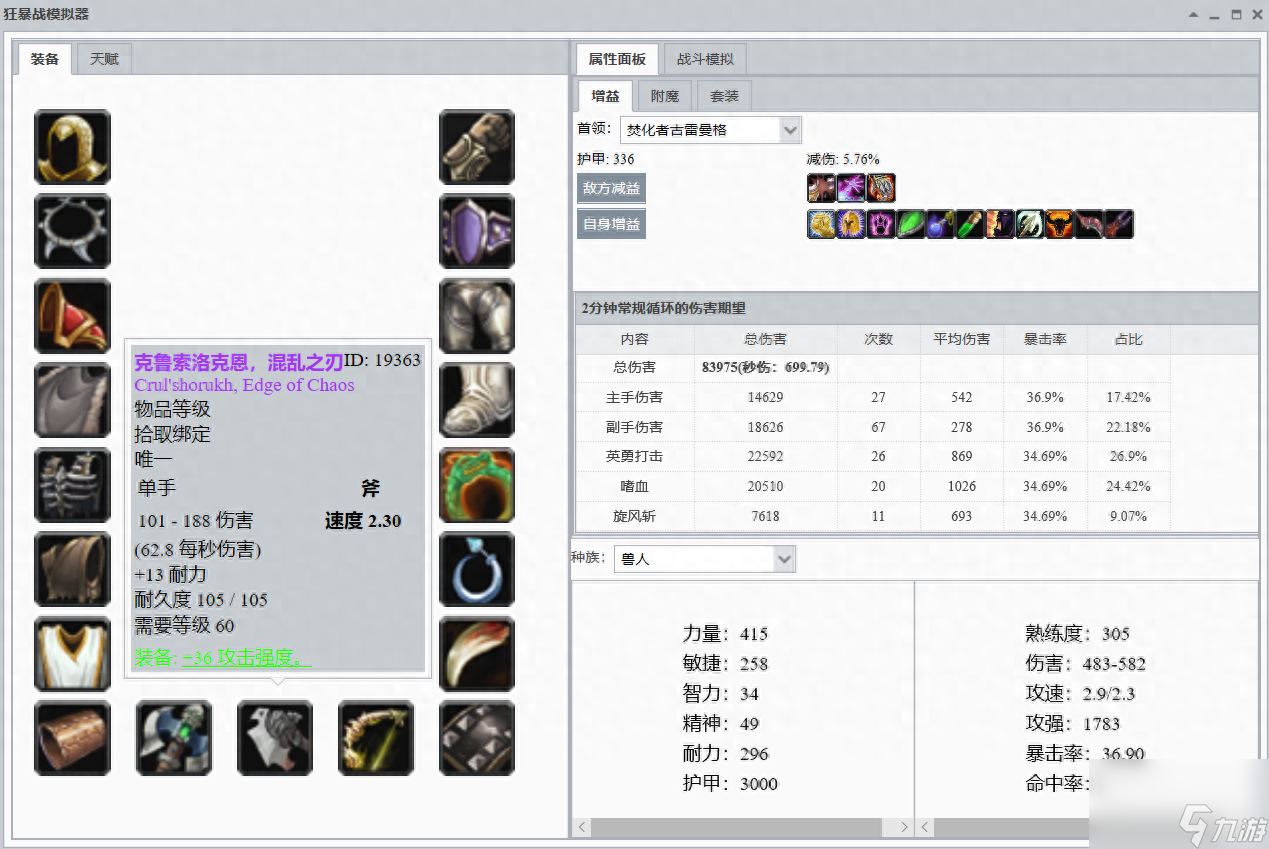Click the silver plate leggings icon
1269x849 pixels.
tap(477, 316)
